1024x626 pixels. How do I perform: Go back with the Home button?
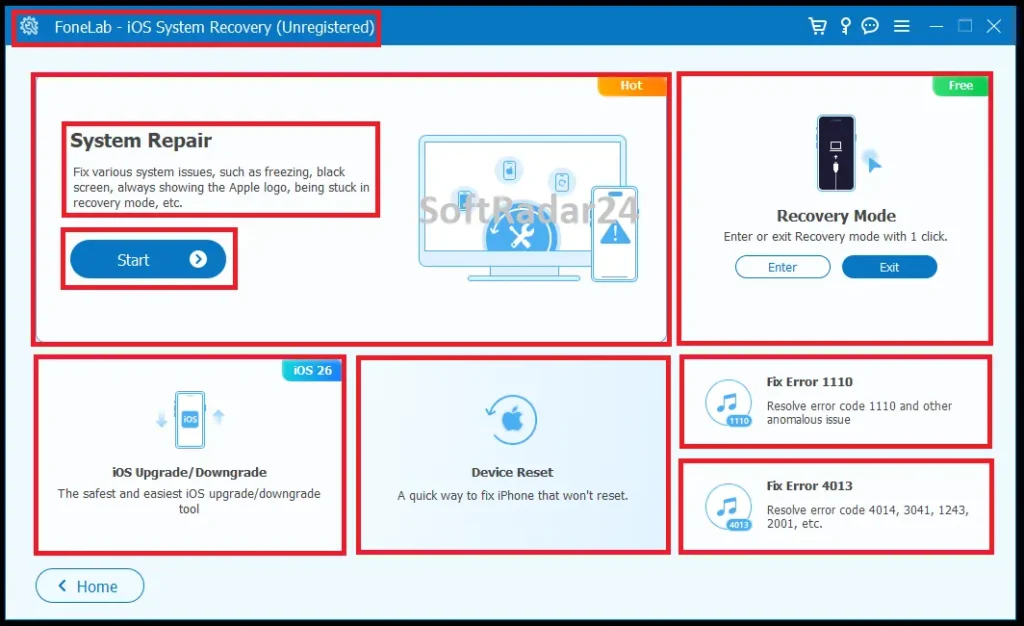89,586
